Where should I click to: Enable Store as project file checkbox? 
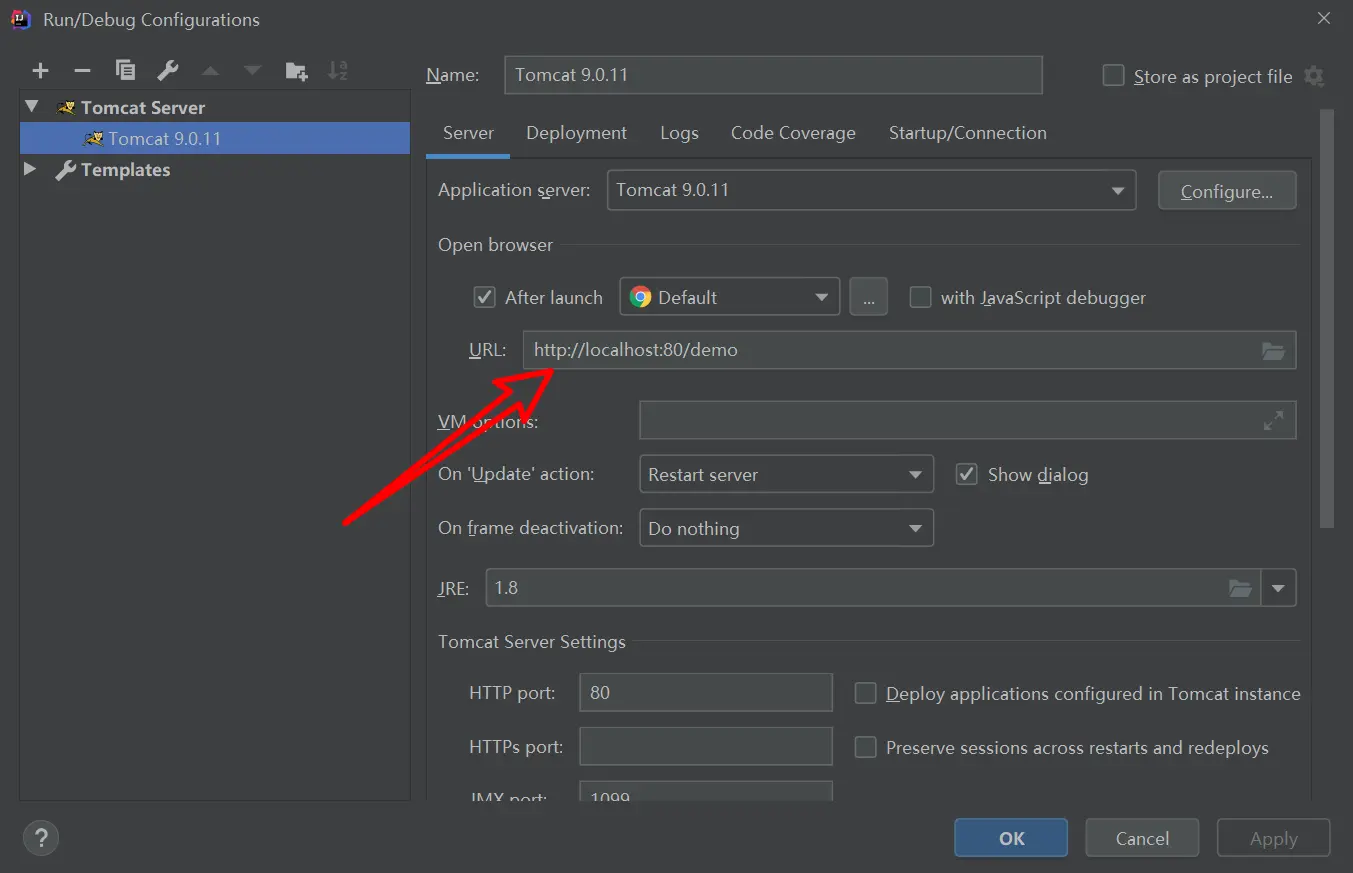click(x=1113, y=76)
